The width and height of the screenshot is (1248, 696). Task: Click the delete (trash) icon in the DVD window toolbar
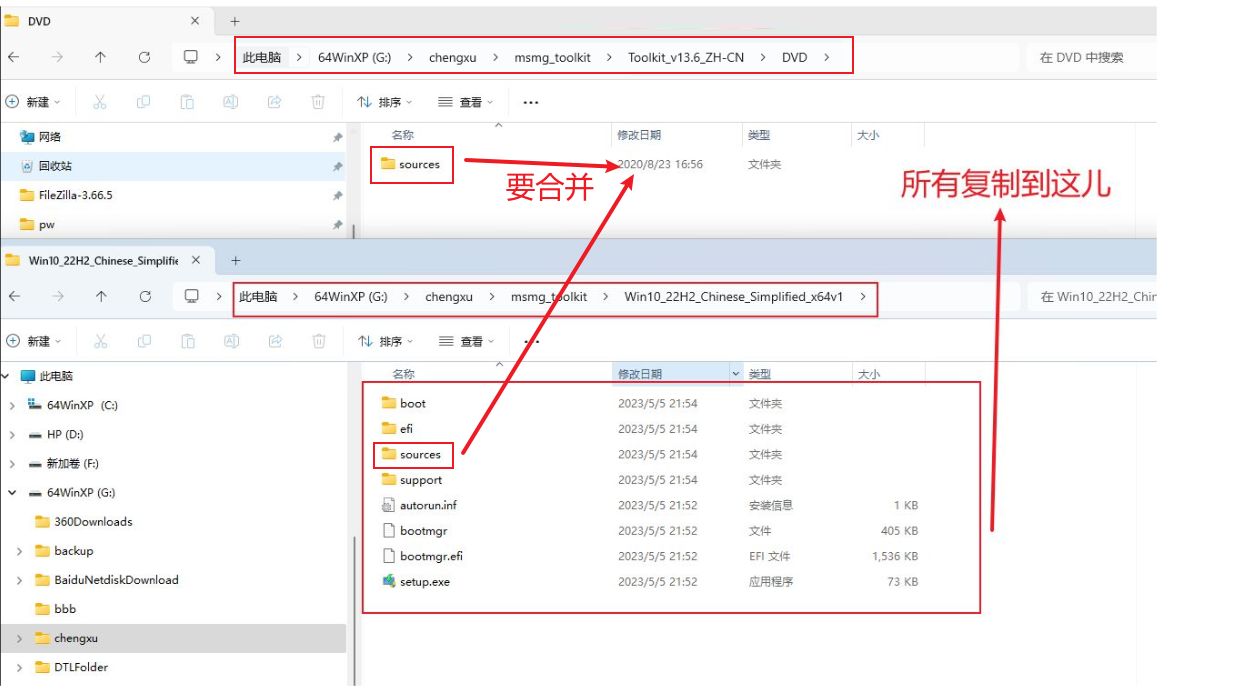coord(318,102)
